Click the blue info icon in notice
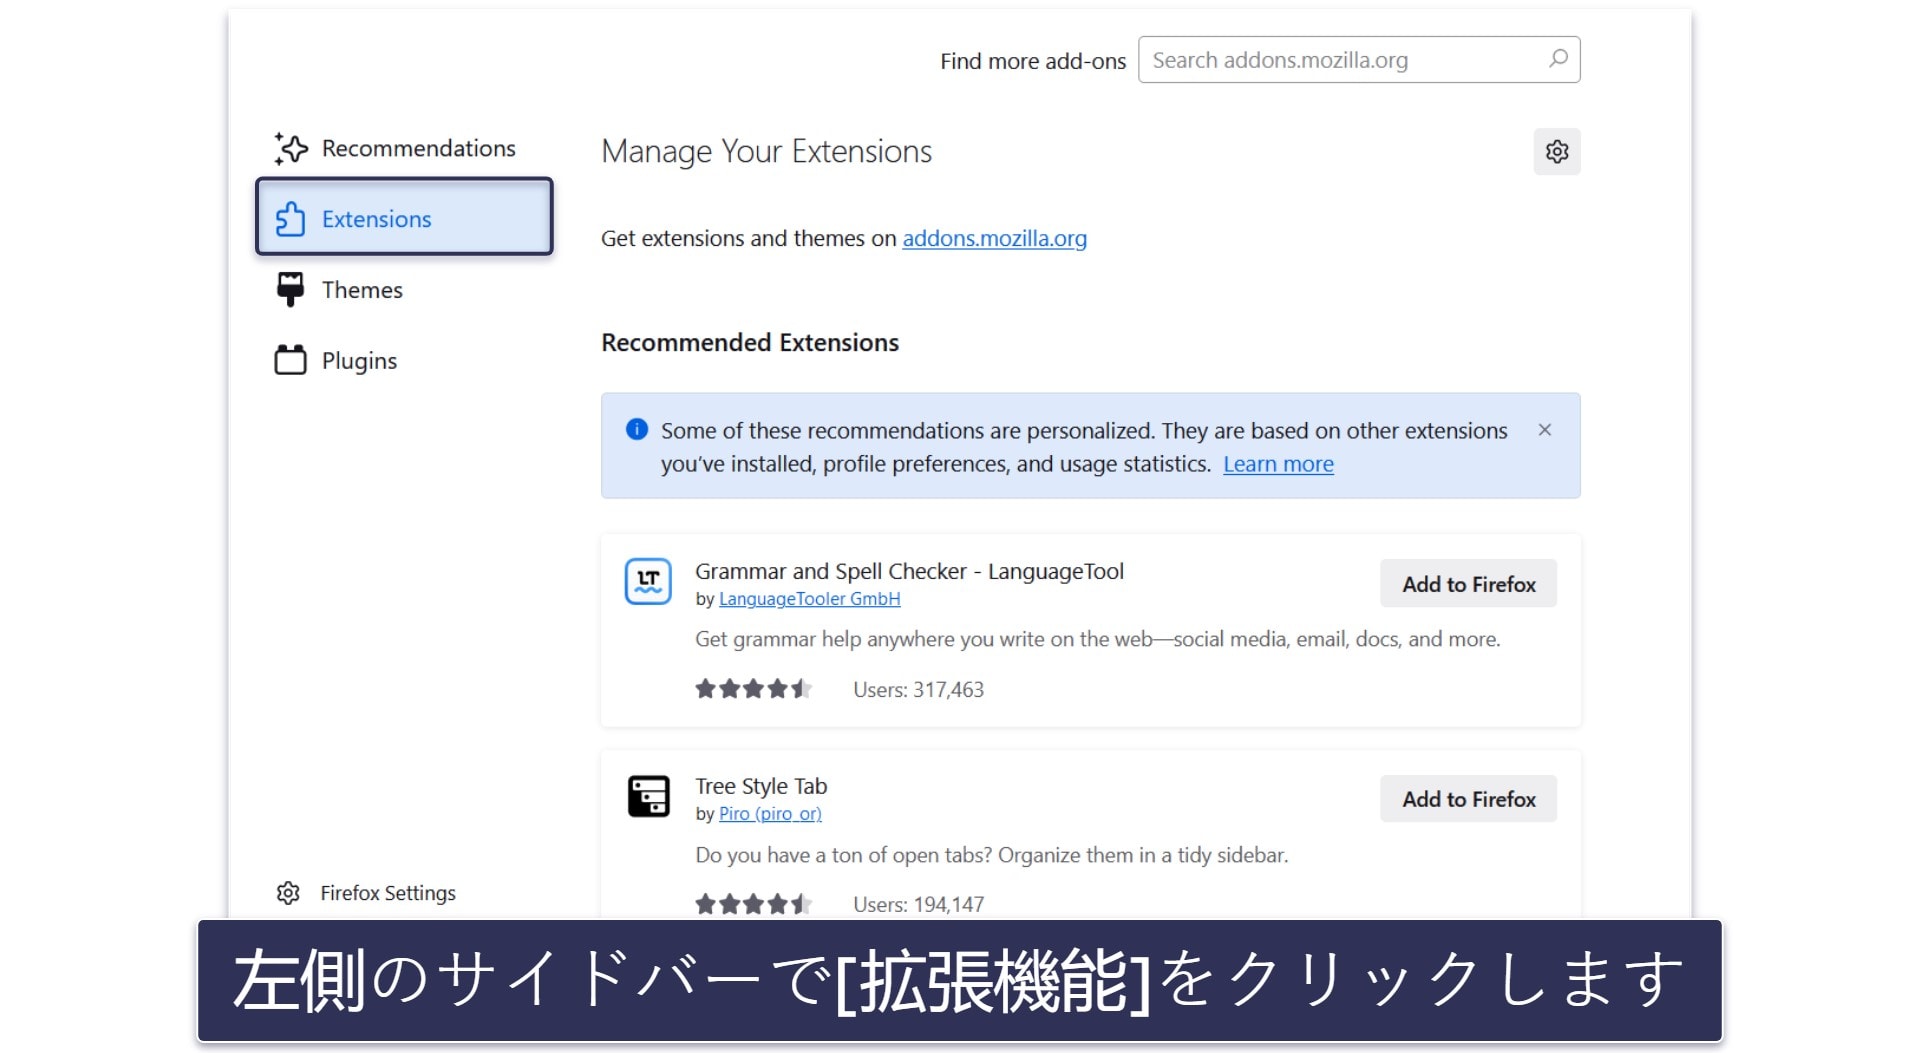 point(637,430)
